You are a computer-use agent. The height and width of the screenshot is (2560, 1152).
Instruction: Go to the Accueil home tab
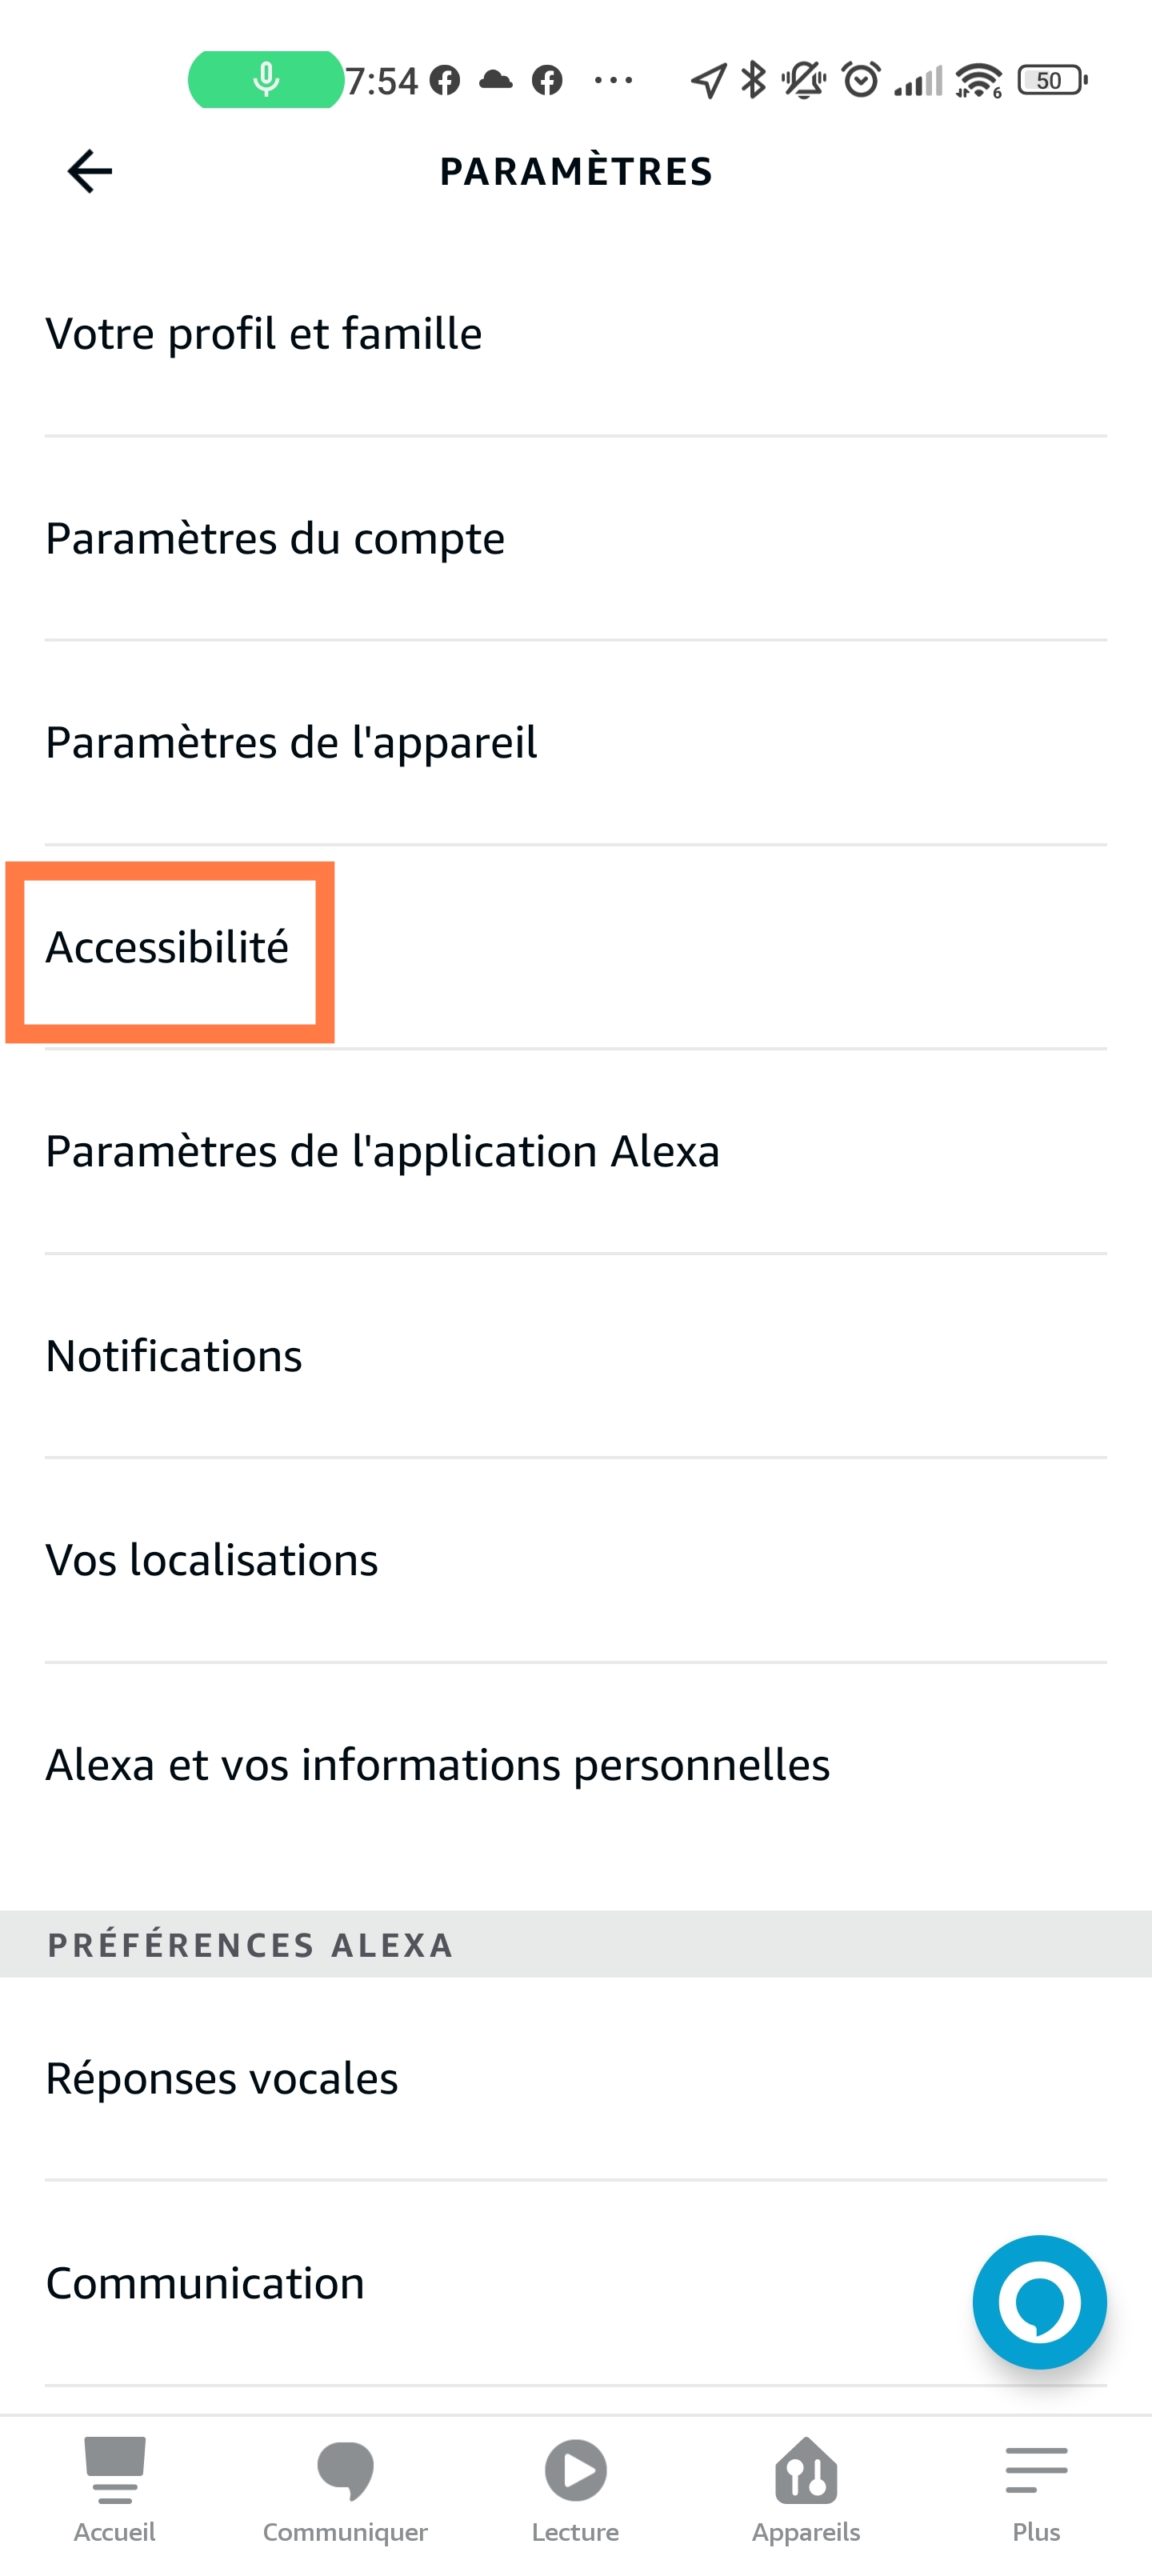coord(115,2489)
